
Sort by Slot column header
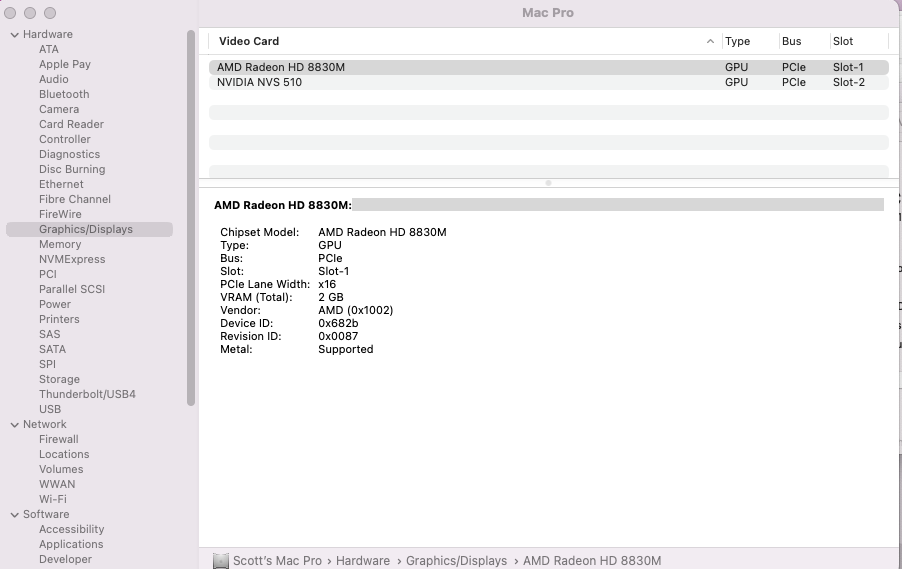(843, 41)
